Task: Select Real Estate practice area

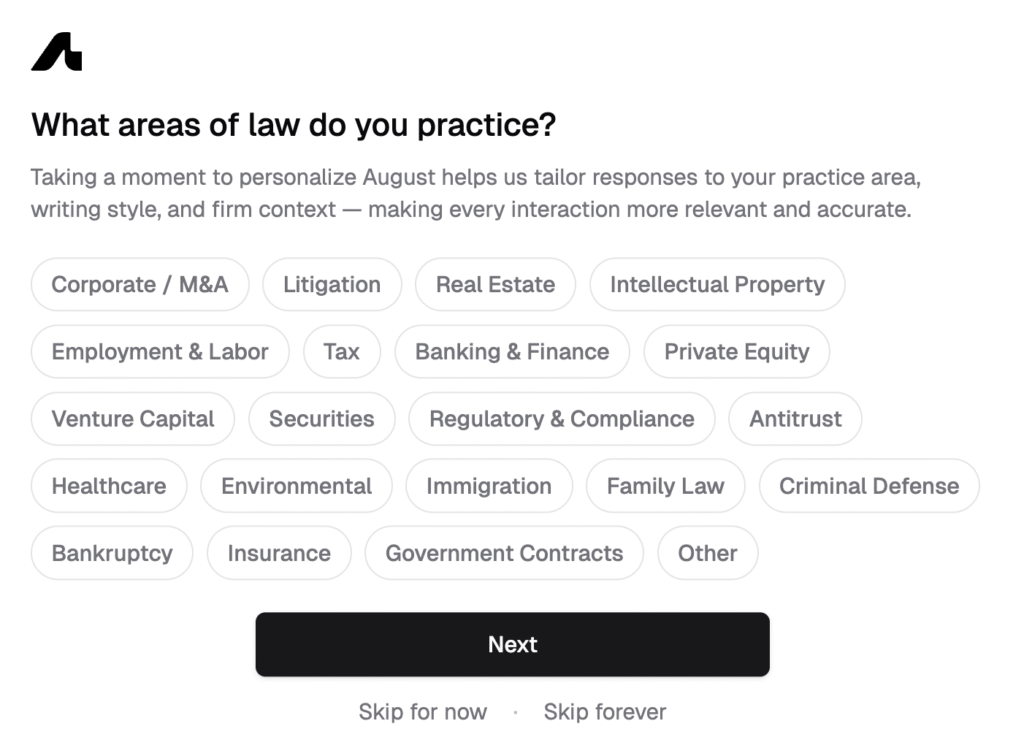Action: click(495, 284)
